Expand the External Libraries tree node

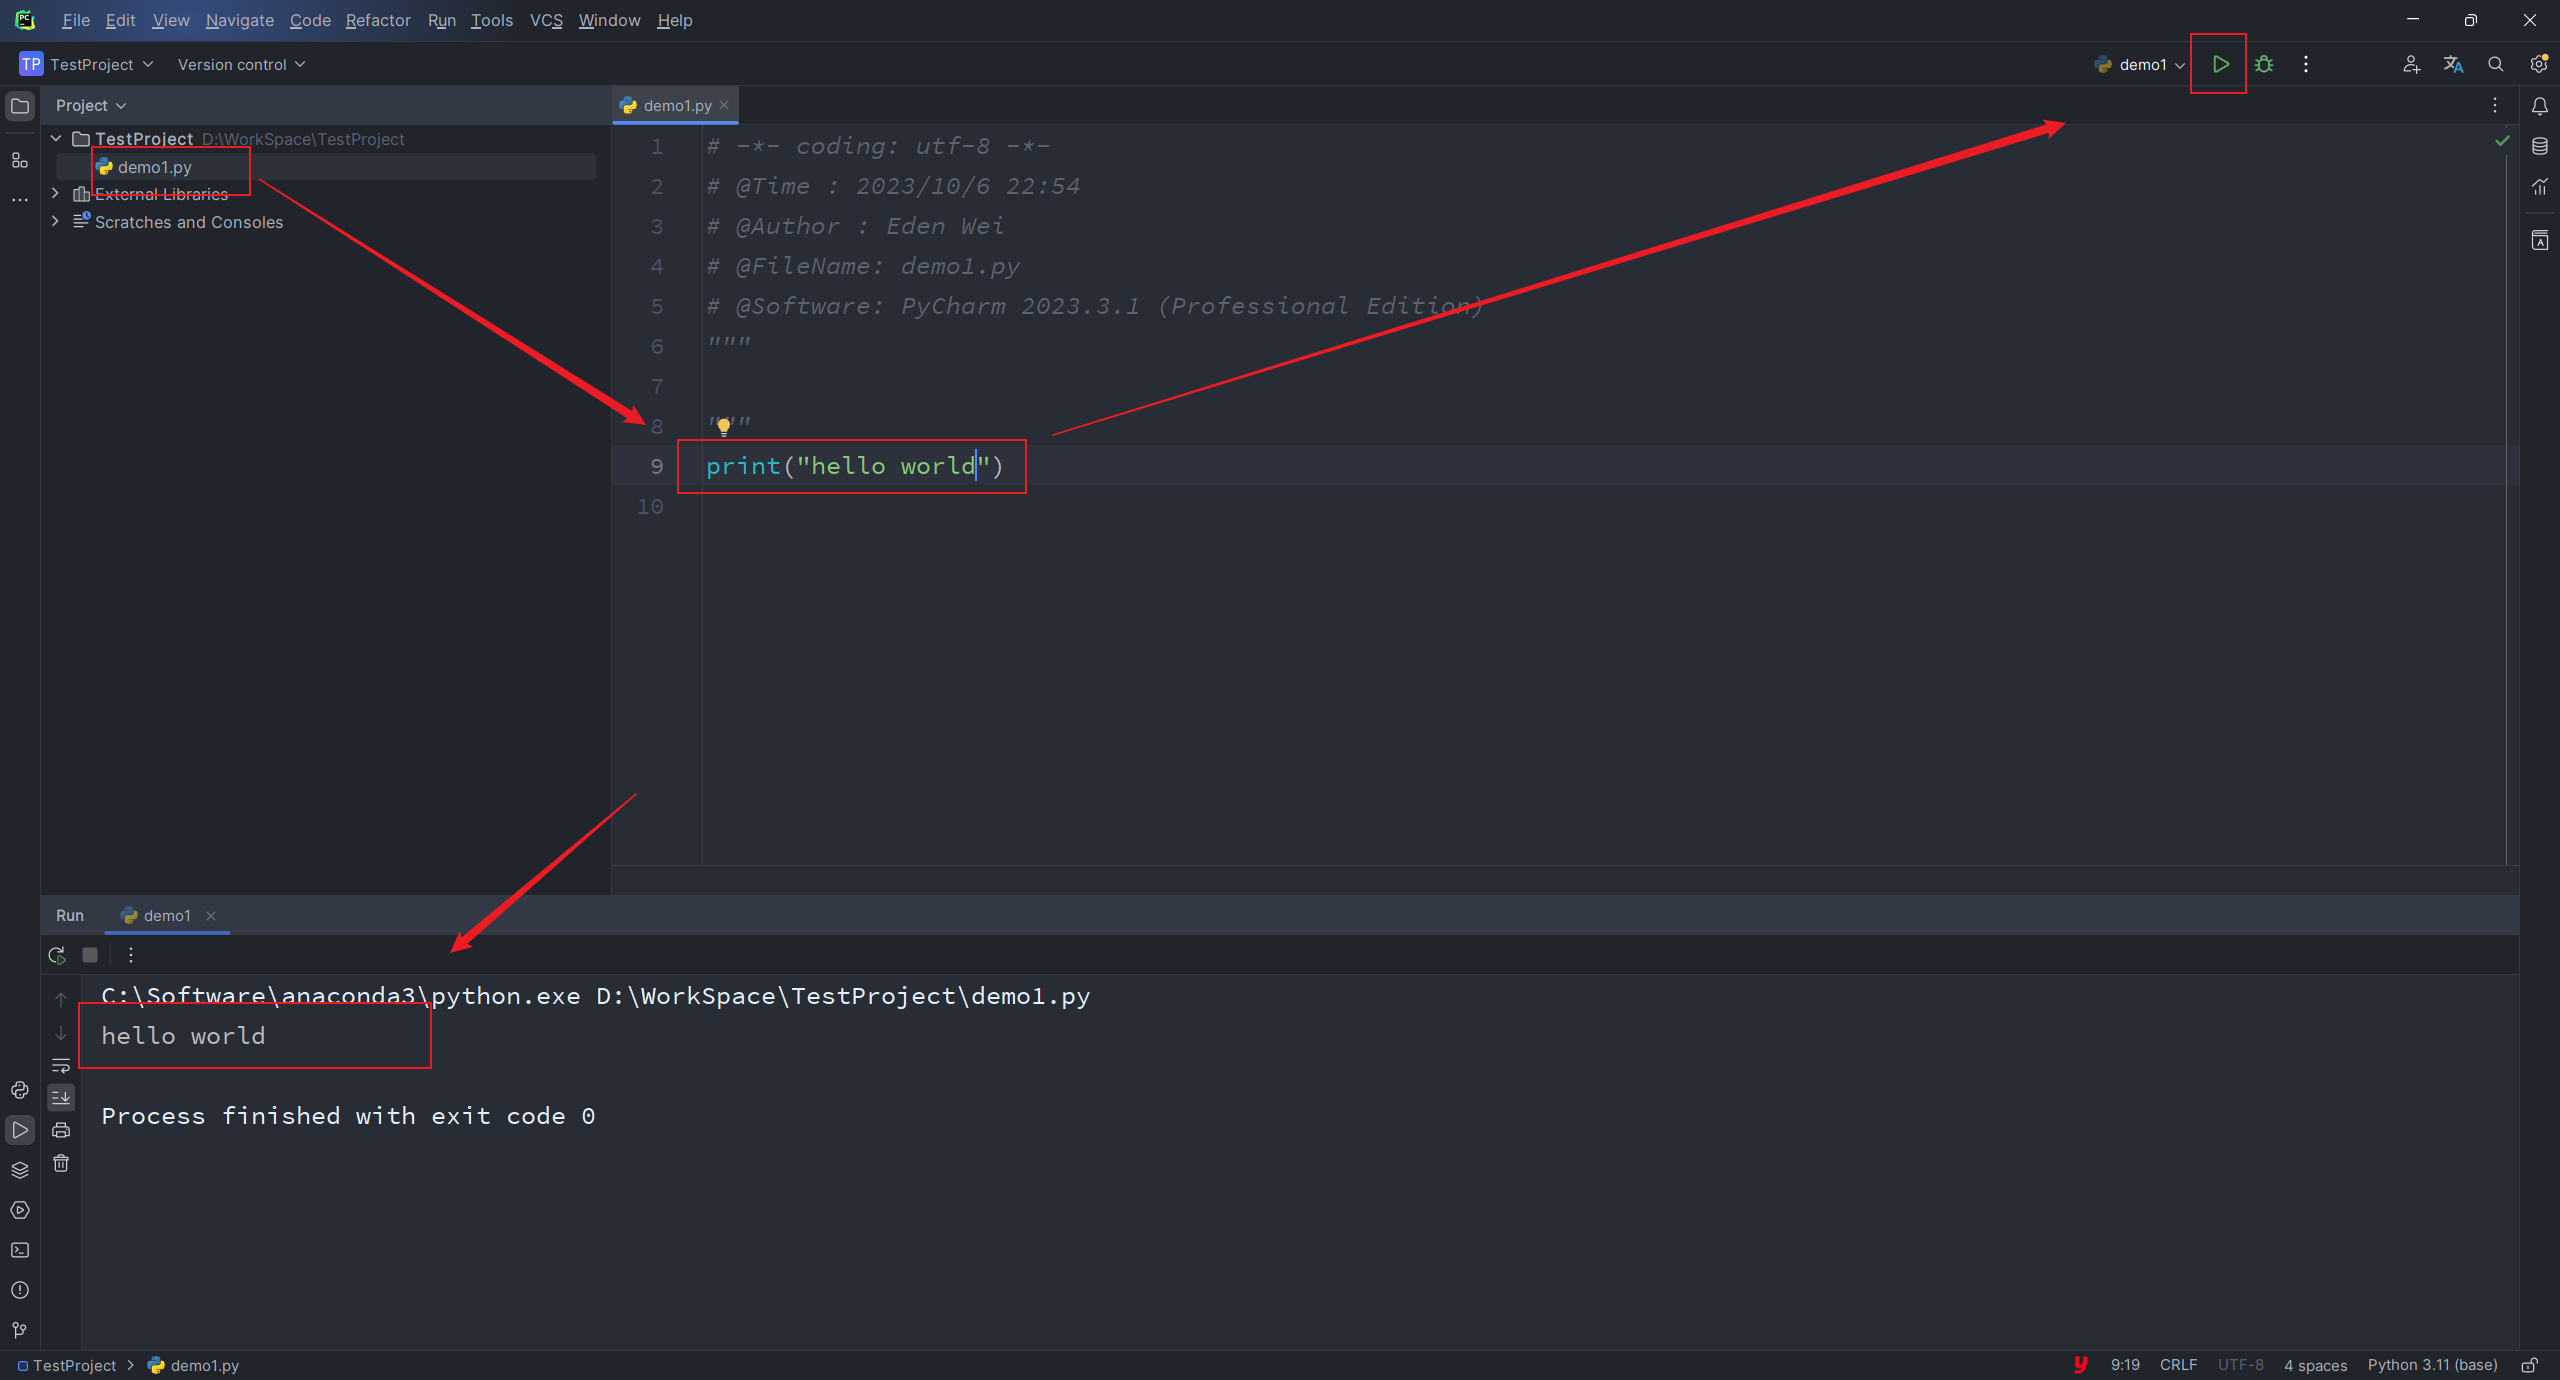[56, 194]
